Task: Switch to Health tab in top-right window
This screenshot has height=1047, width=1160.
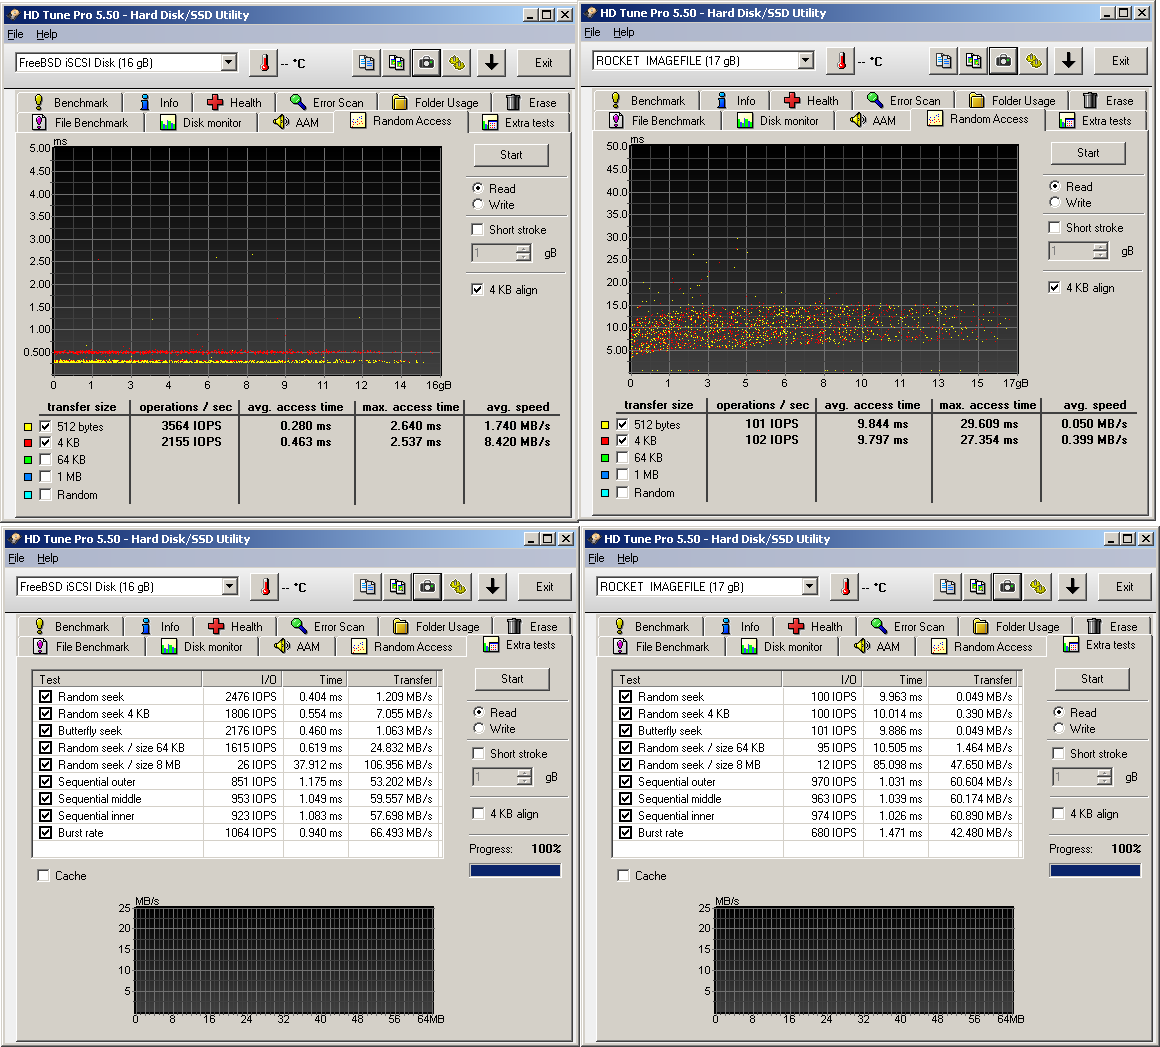Action: (x=812, y=101)
